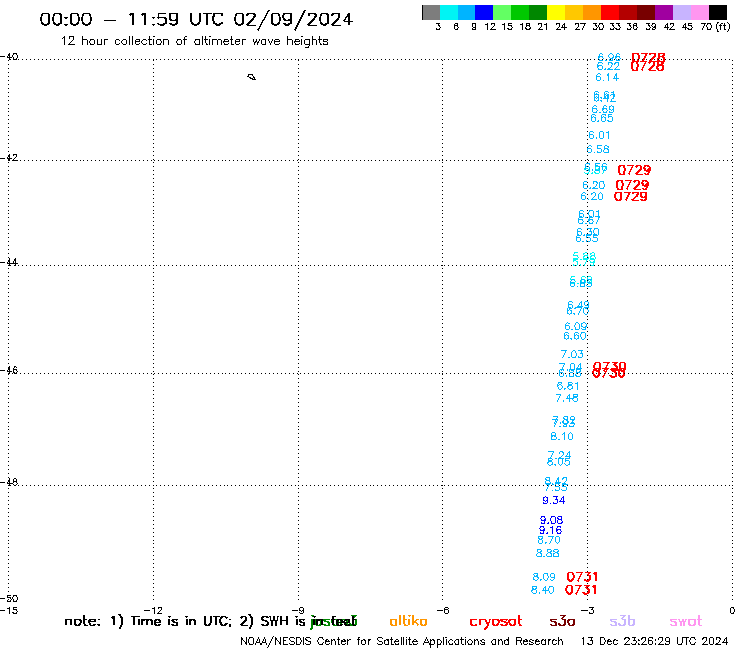The width and height of the screenshot is (740, 650).
Task: Click the wave height value 8.70
Action: click(549, 540)
